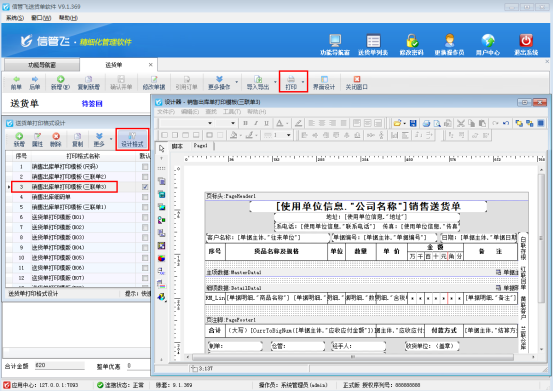The image size is (553, 391).
Task: Check default checkbox for 送货单打印模板(B01)
Action: (x=145, y=217)
